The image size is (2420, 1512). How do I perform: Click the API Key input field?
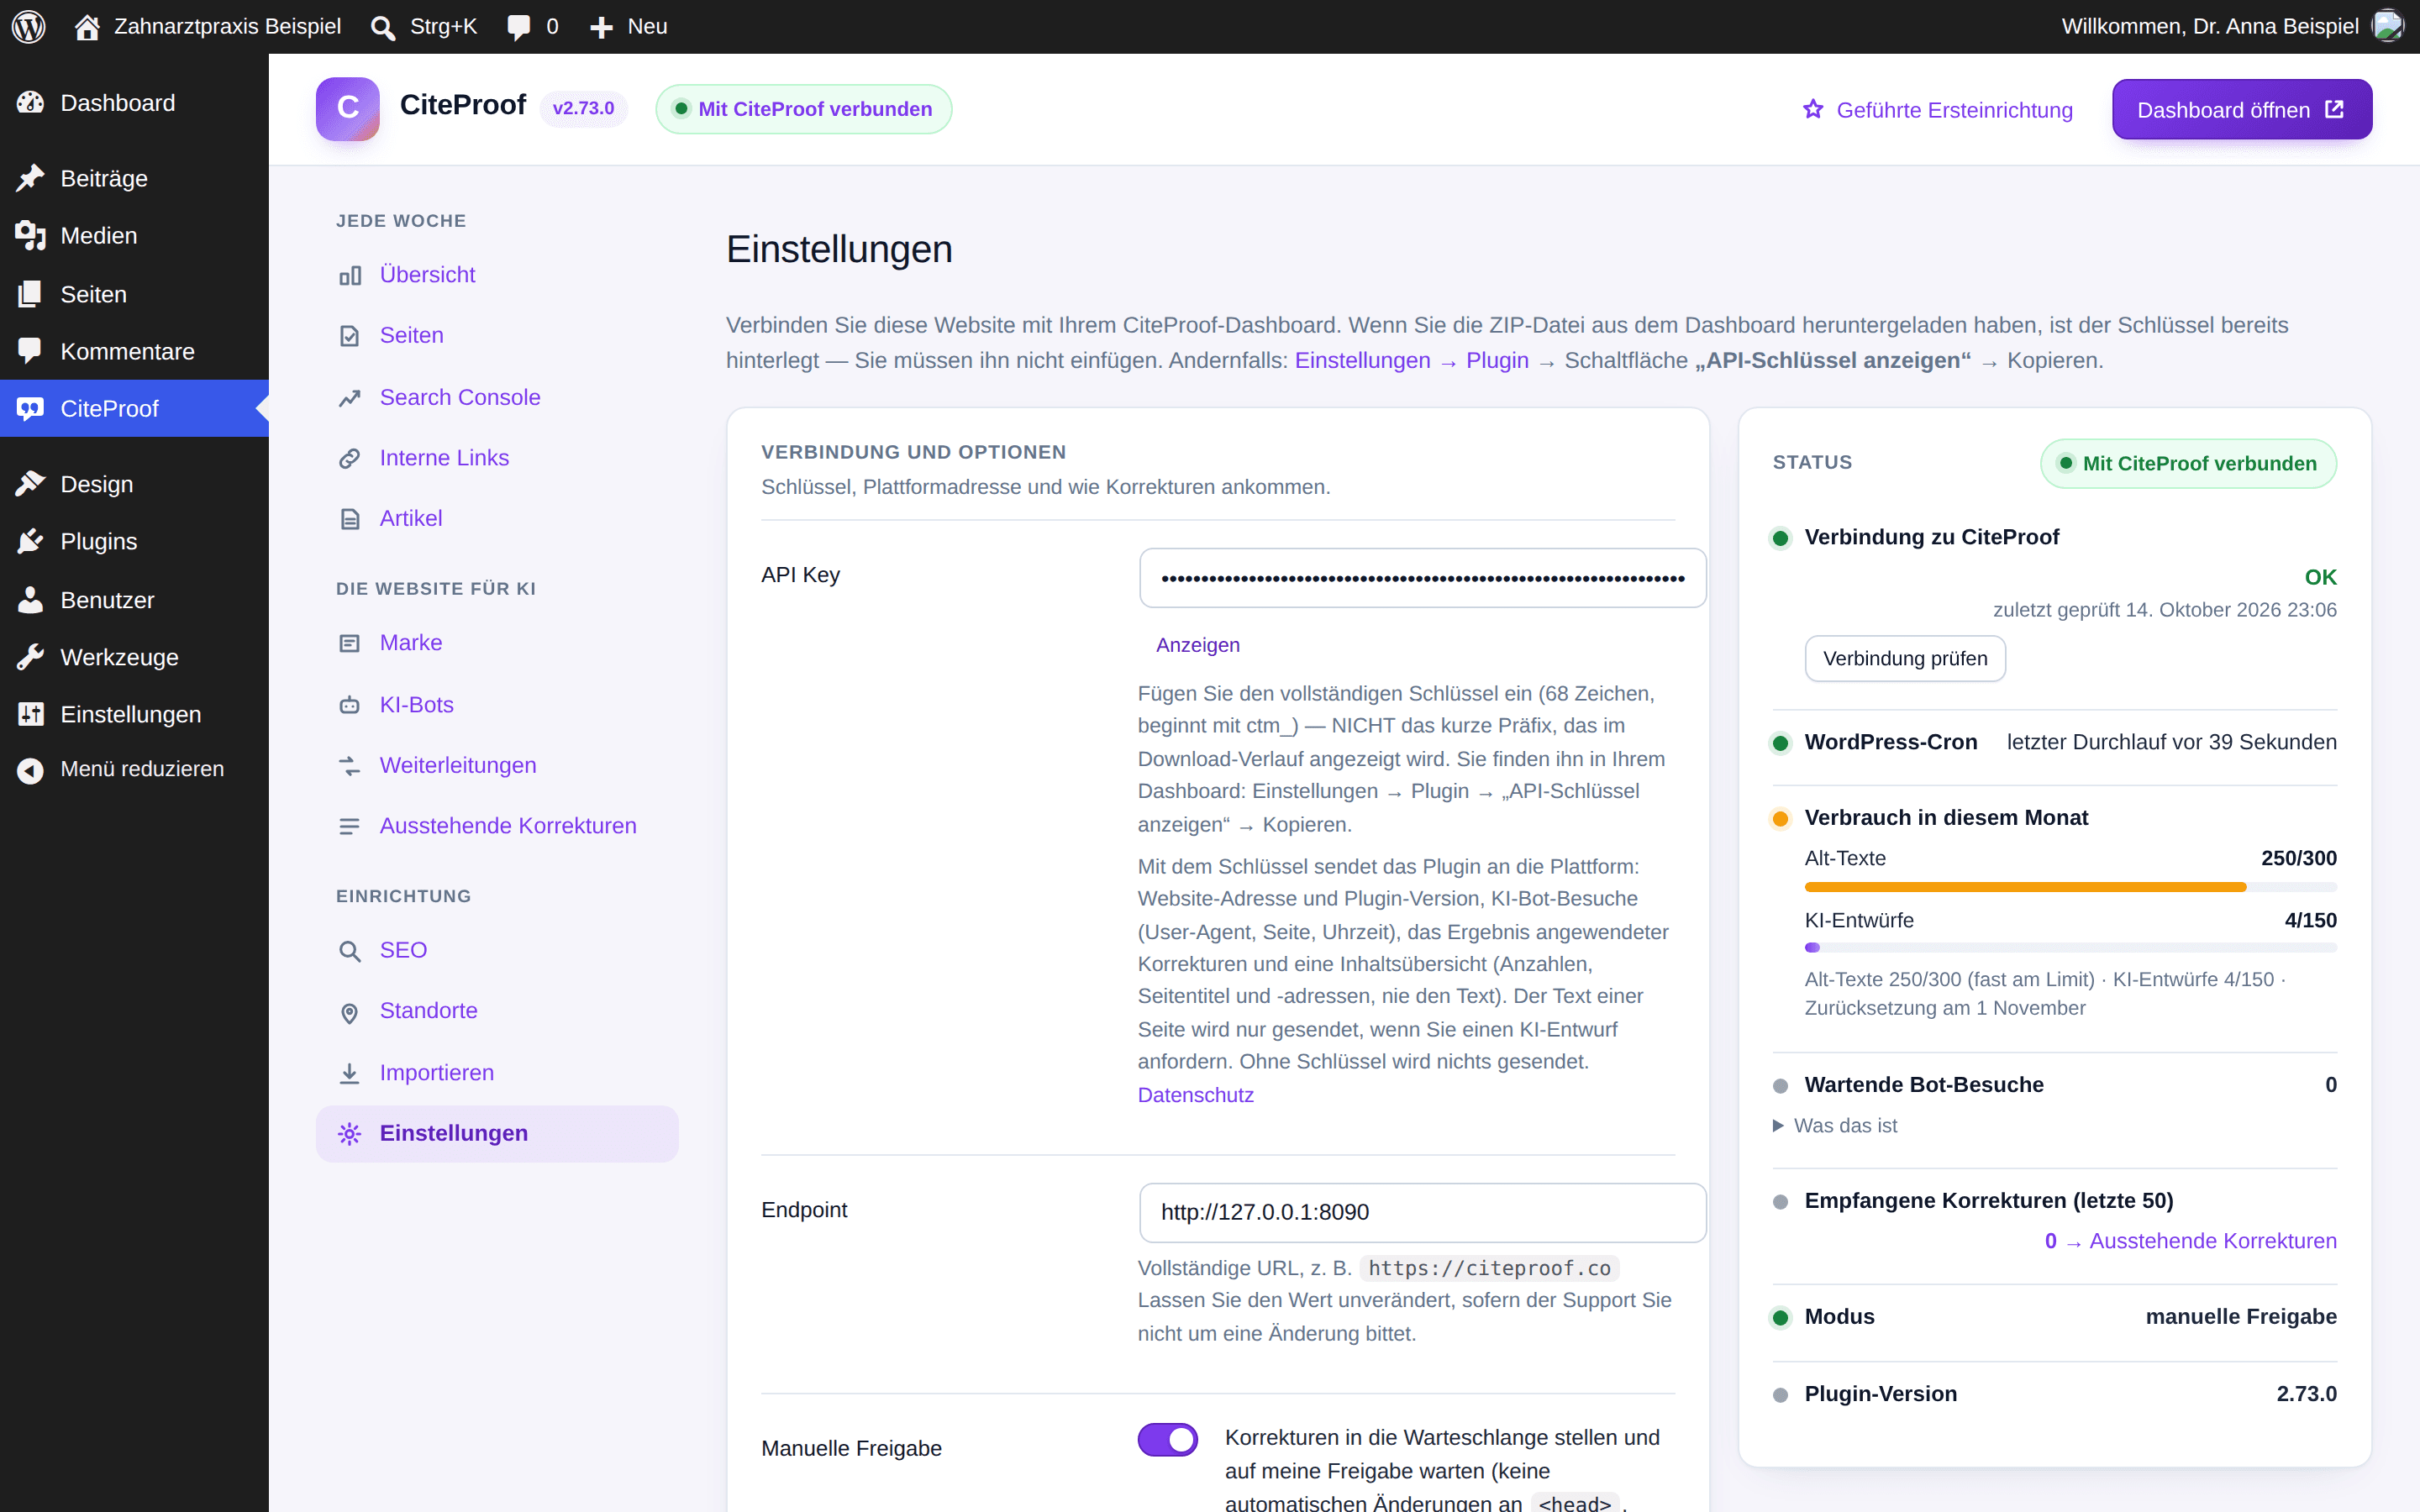coord(1422,577)
